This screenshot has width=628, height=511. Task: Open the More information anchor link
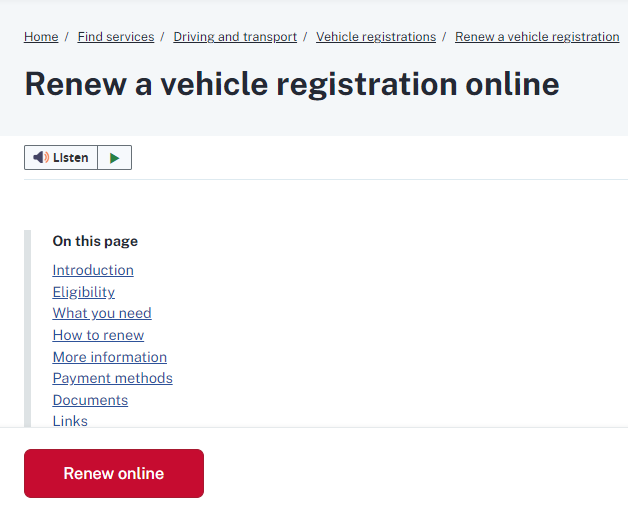[x=110, y=357]
